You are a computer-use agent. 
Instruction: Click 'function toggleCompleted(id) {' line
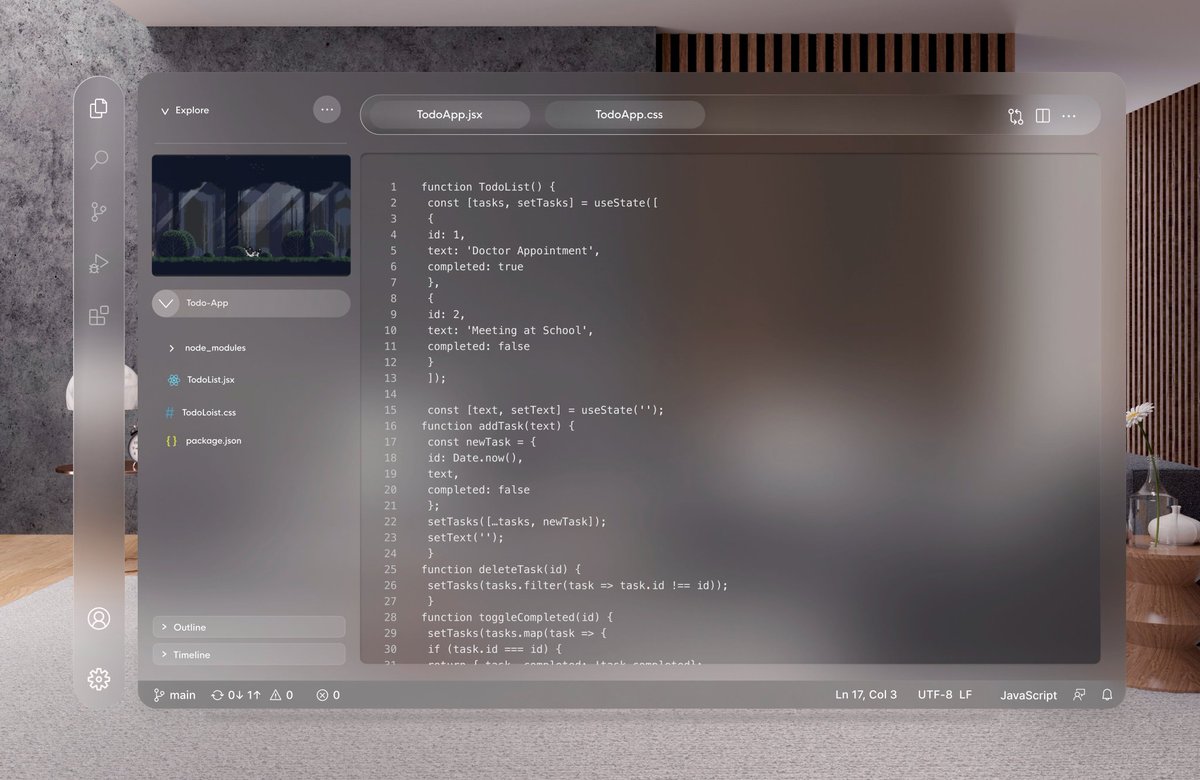point(517,618)
